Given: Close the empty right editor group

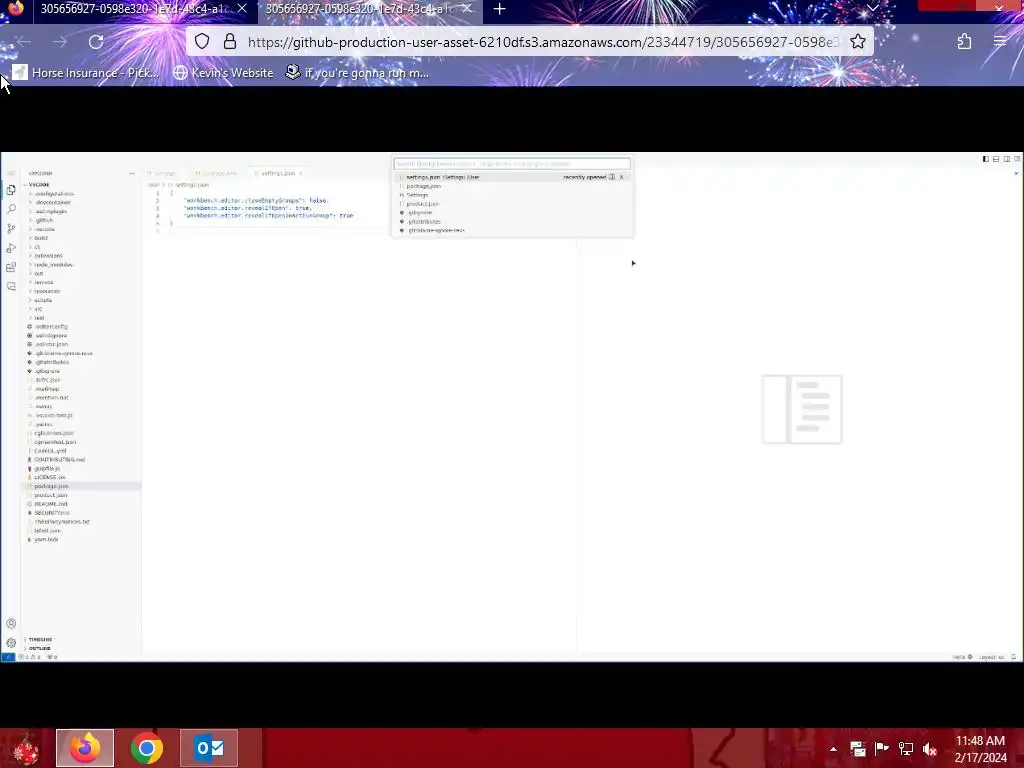Looking at the screenshot, I should (1016, 174).
